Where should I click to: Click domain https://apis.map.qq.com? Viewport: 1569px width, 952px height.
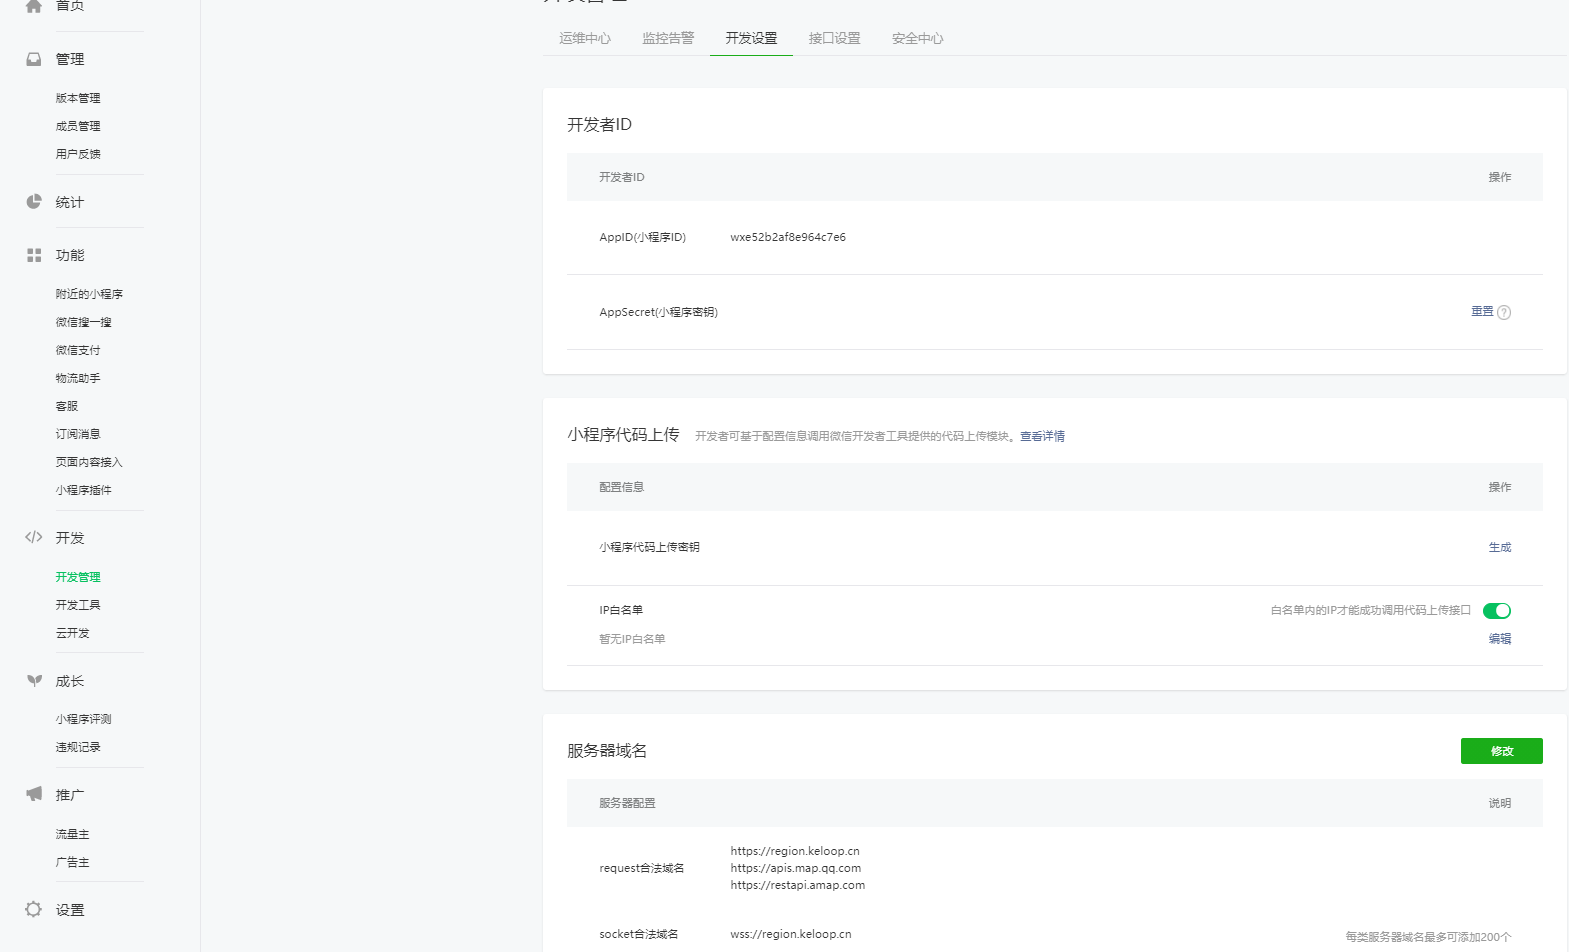pyautogui.click(x=796, y=868)
